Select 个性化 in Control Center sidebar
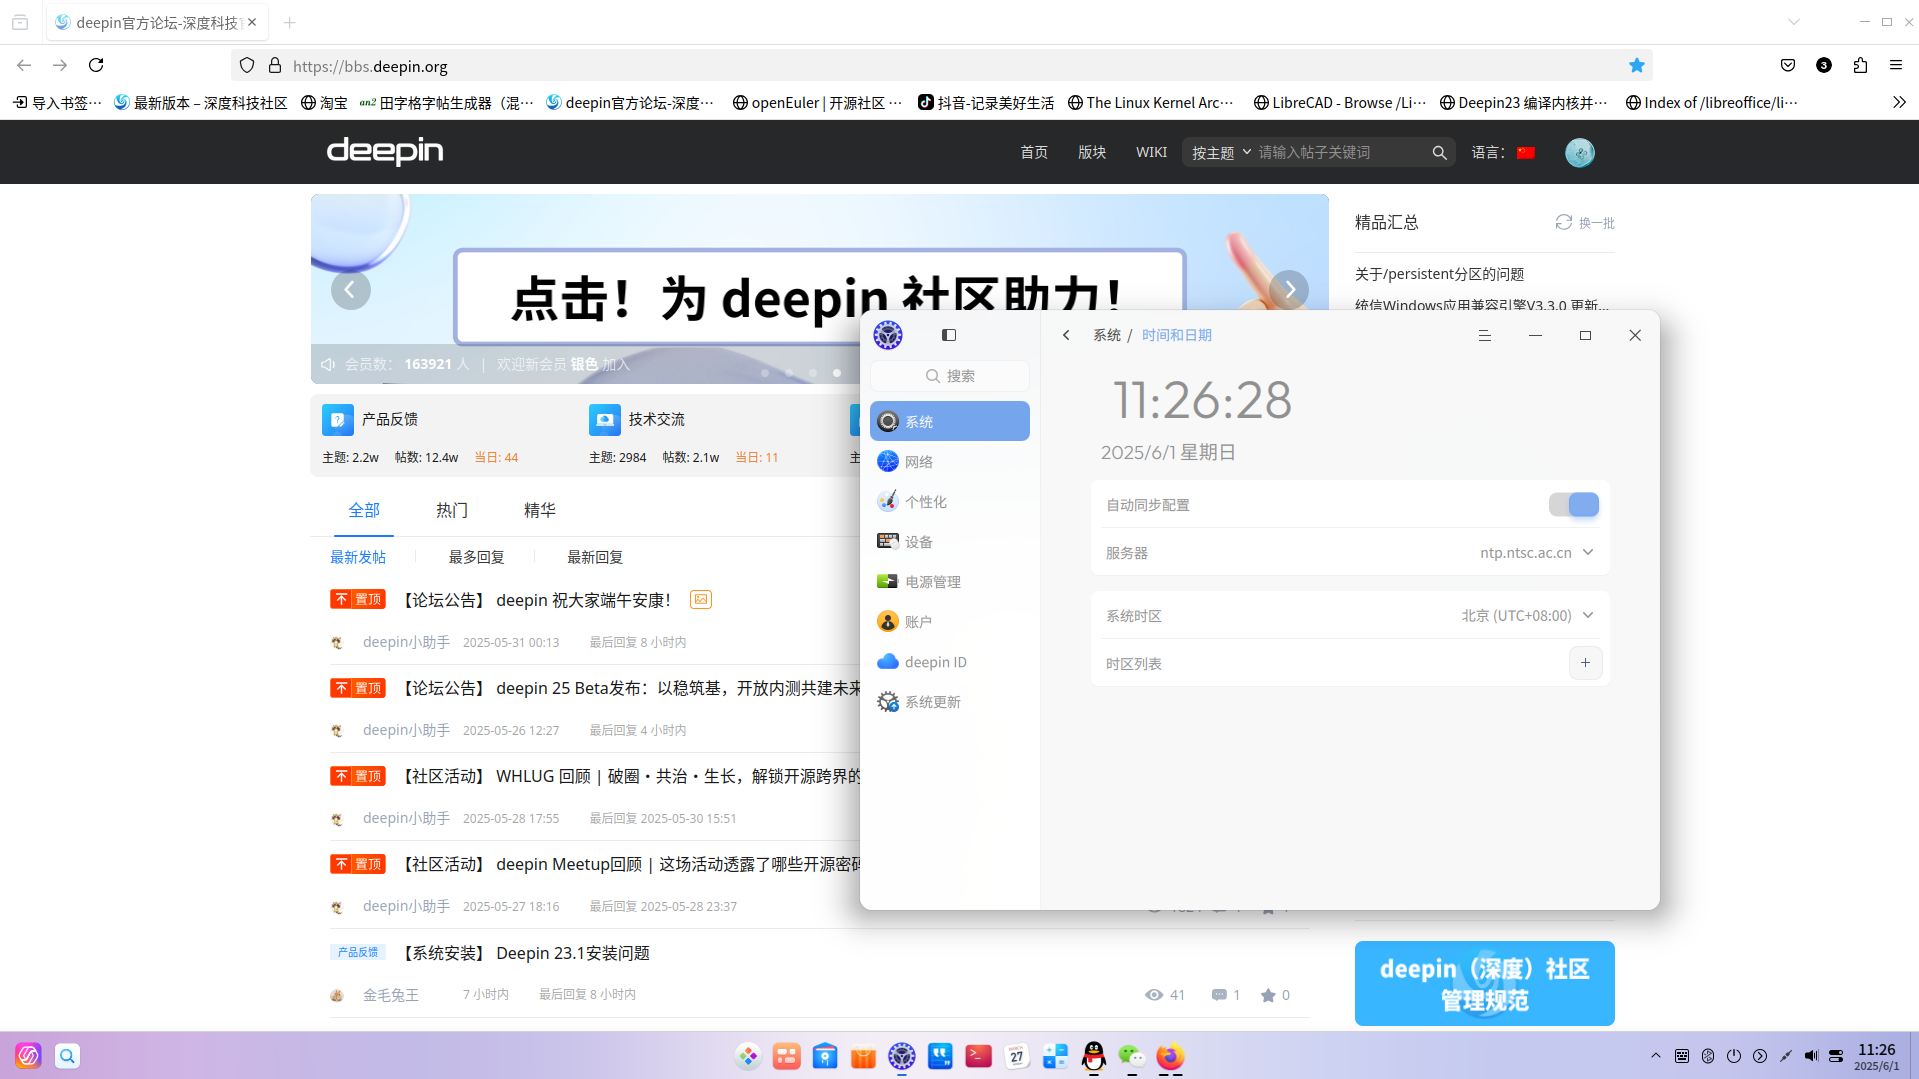 click(950, 501)
